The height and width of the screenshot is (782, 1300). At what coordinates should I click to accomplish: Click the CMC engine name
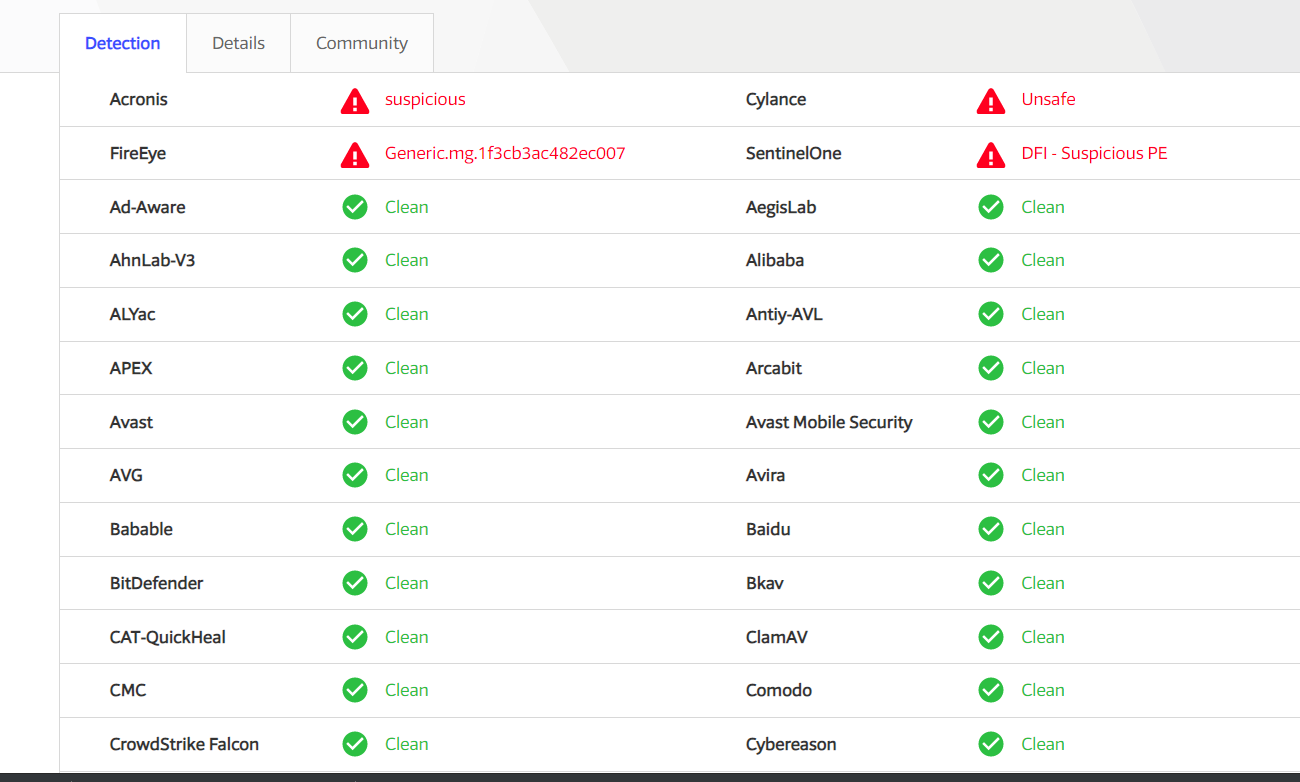coord(128,690)
